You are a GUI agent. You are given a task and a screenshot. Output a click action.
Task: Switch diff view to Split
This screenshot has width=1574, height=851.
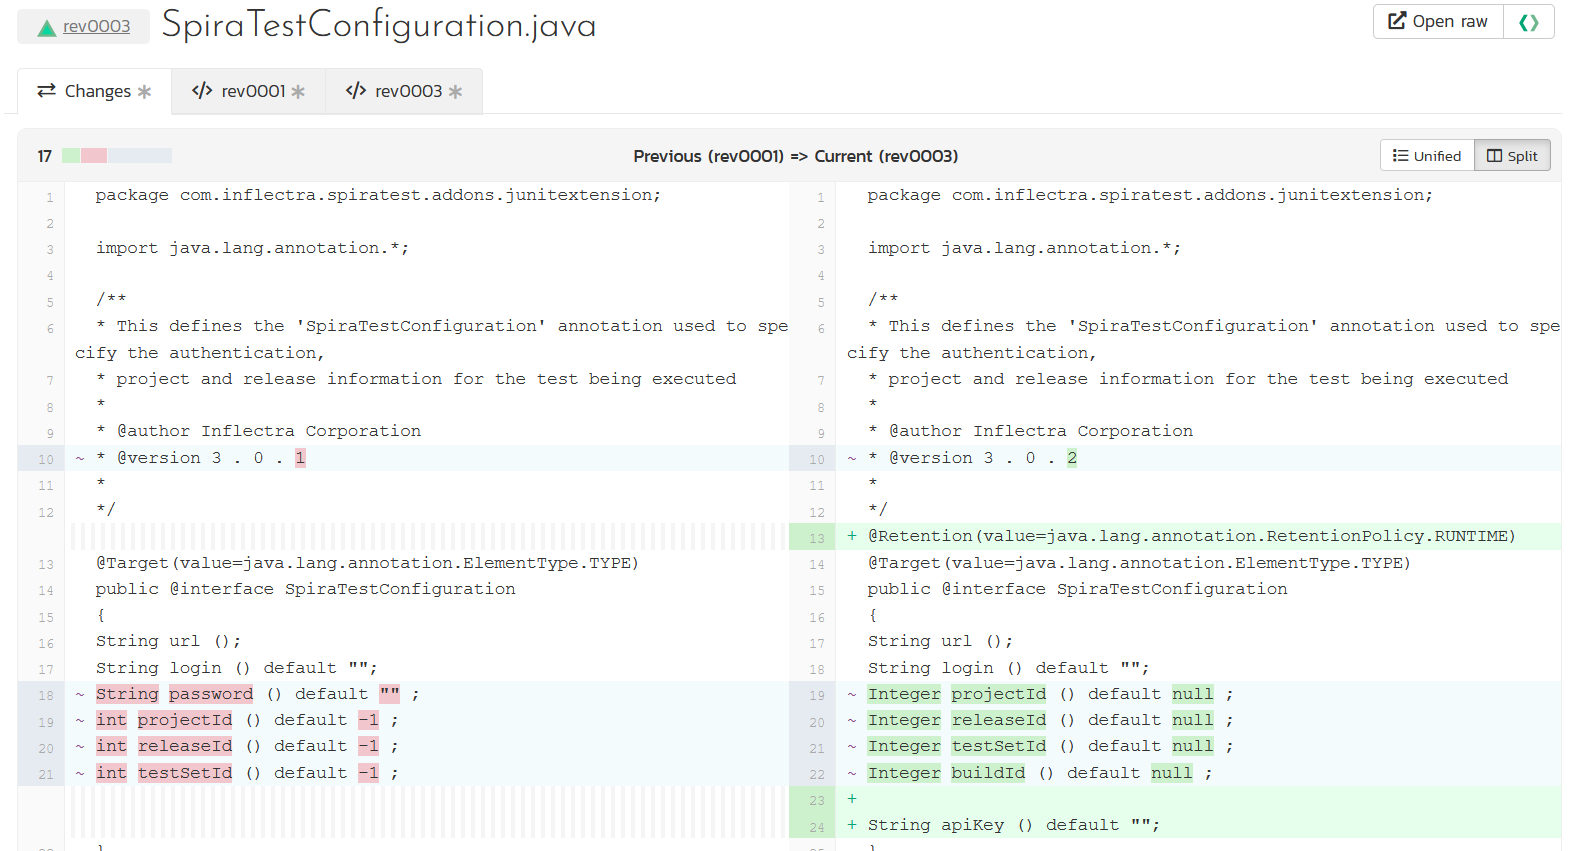pyautogui.click(x=1512, y=156)
